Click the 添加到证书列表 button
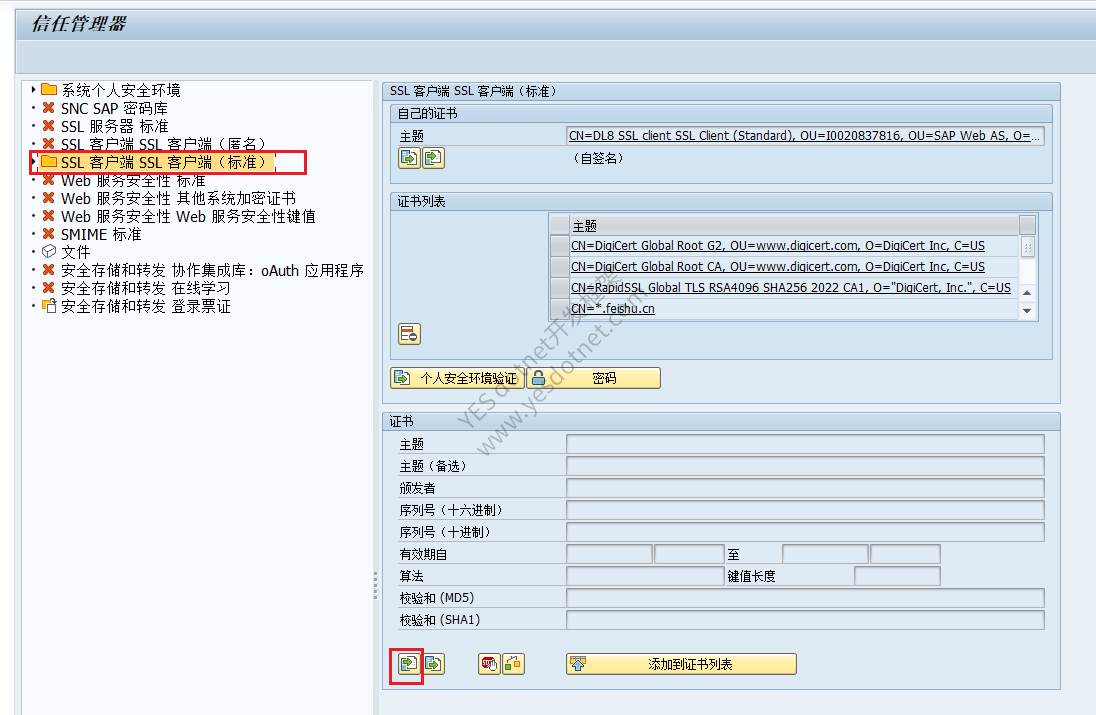 681,664
